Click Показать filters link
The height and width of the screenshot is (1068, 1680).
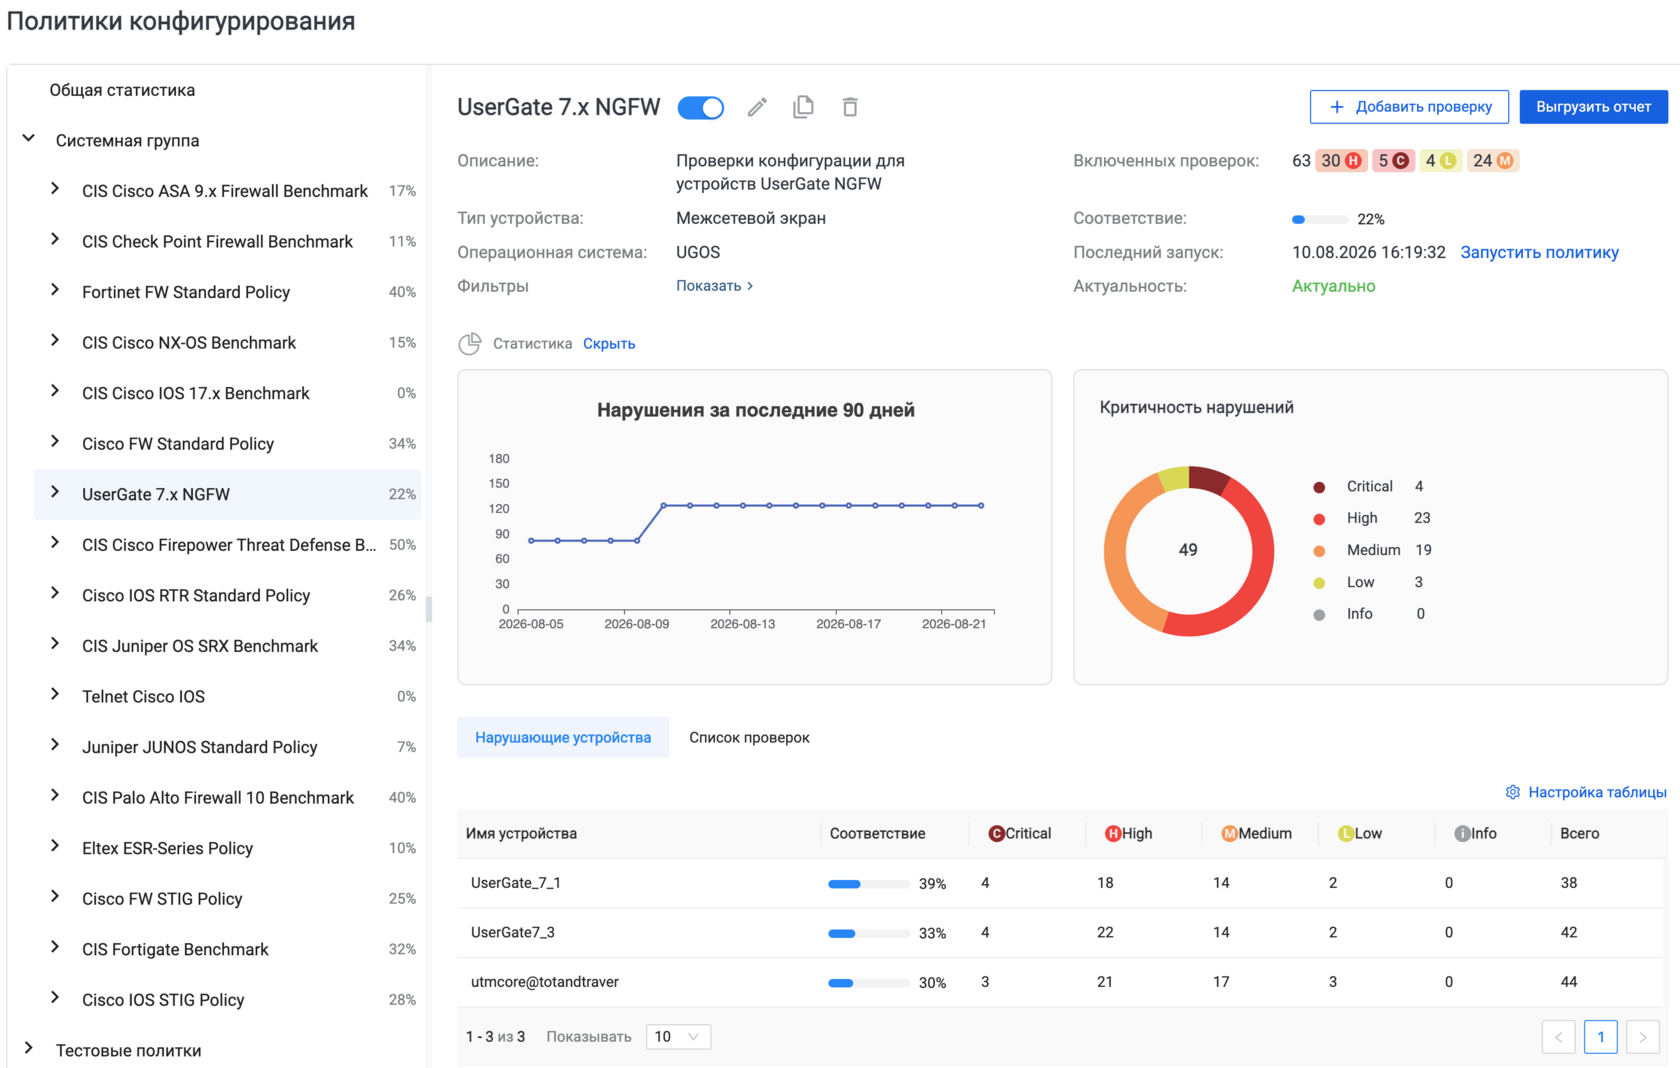(714, 286)
